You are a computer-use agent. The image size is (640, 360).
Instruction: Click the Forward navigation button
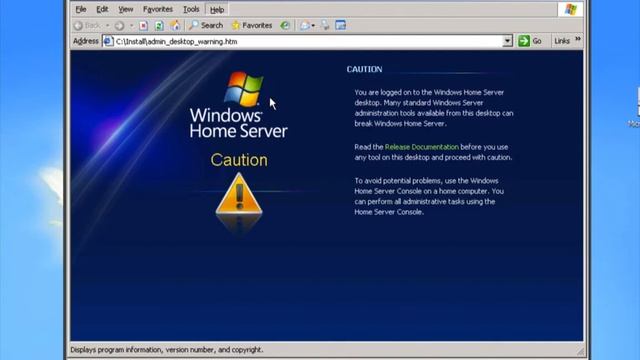pyautogui.click(x=120, y=26)
